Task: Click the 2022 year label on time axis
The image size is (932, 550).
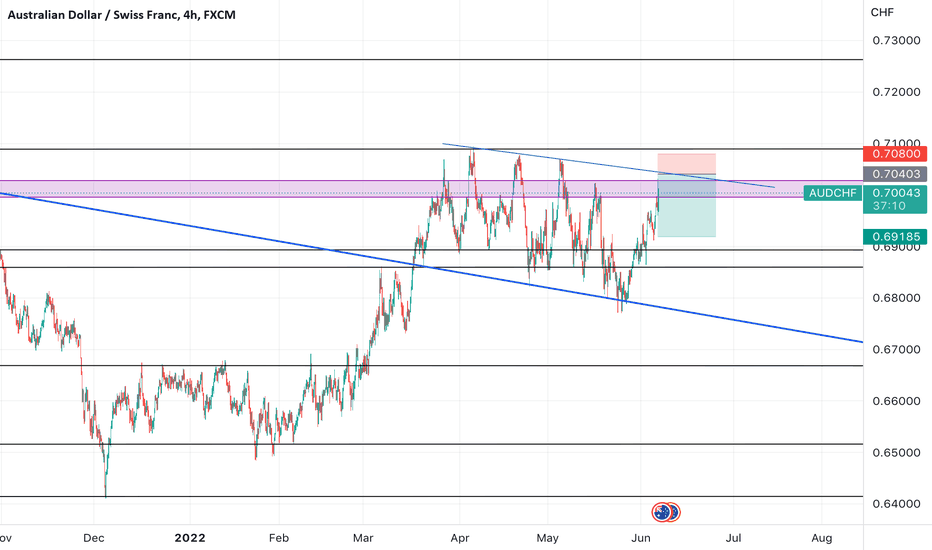Action: (x=190, y=538)
